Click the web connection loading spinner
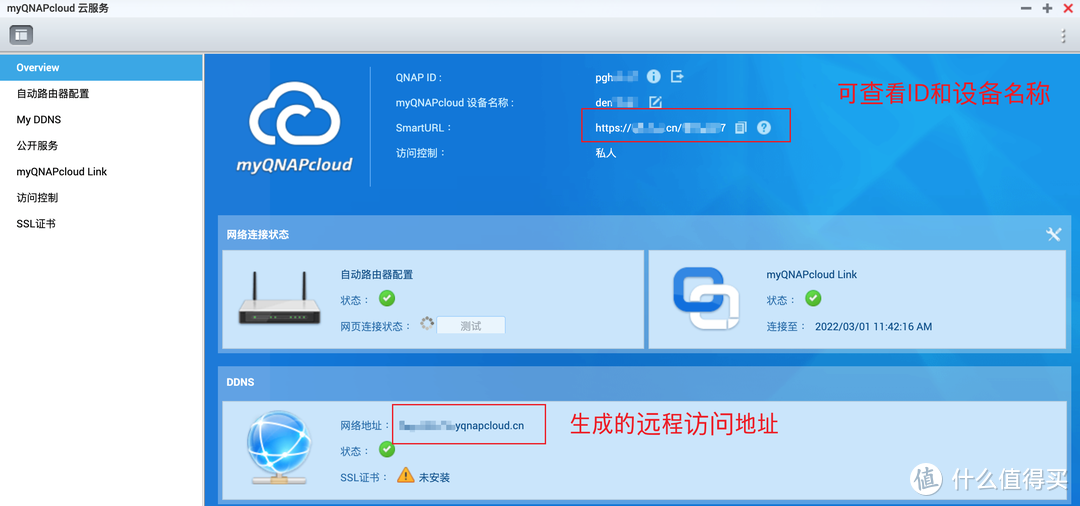 coord(427,324)
